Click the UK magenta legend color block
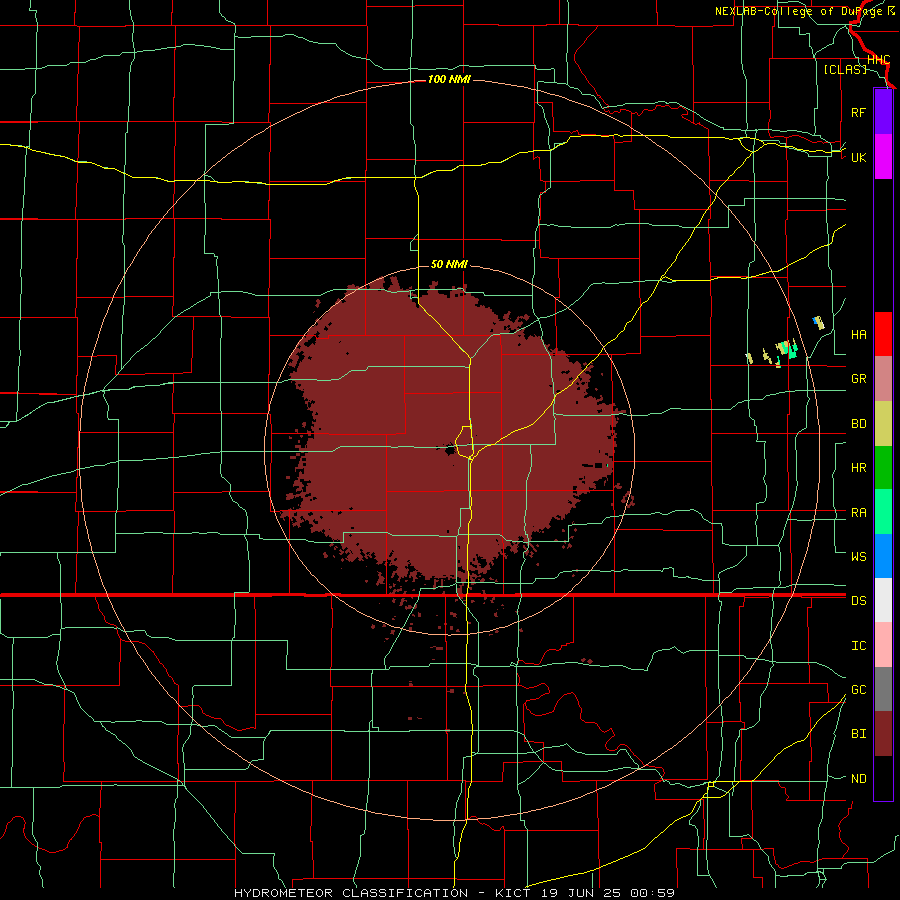 pos(883,157)
